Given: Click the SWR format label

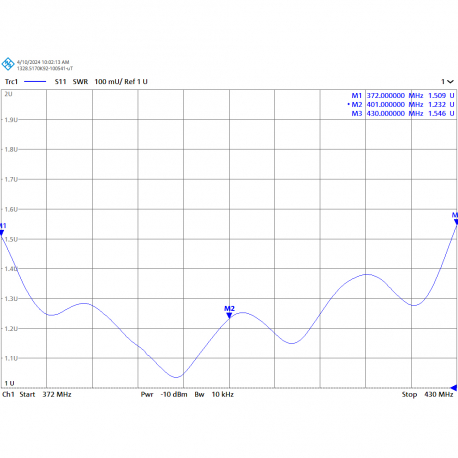Looking at the screenshot, I should click(80, 82).
